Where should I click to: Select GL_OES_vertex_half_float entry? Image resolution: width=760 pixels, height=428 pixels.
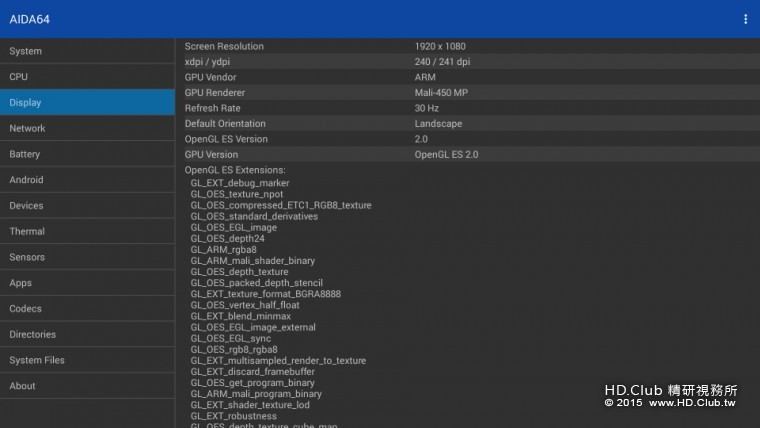click(x=245, y=305)
